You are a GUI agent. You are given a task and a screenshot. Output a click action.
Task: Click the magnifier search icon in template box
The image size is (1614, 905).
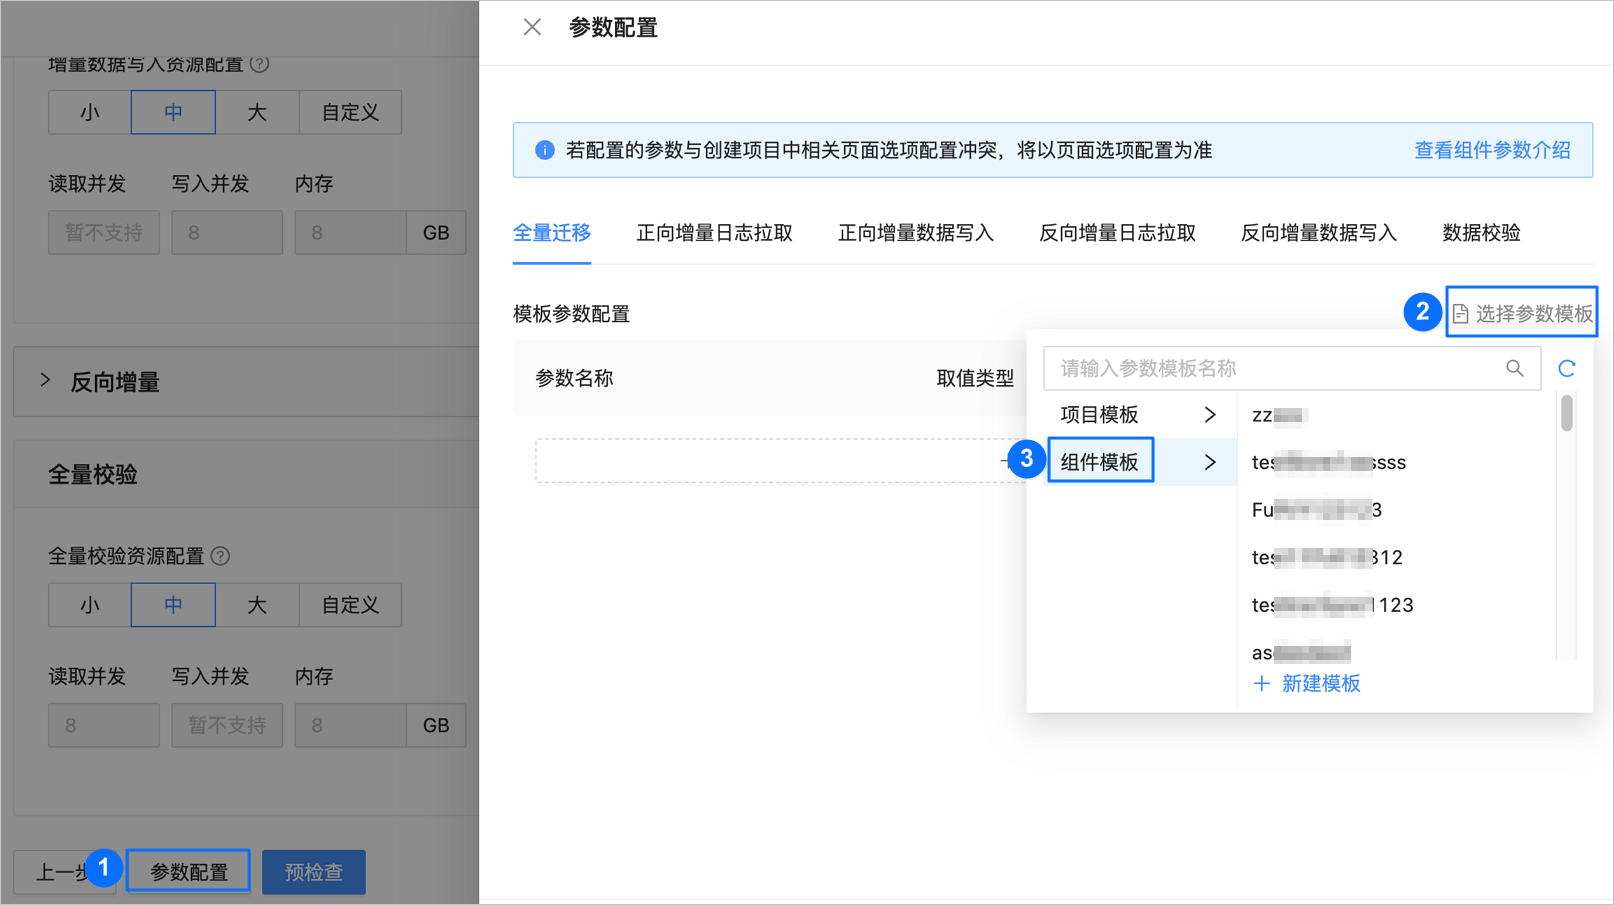1515,369
